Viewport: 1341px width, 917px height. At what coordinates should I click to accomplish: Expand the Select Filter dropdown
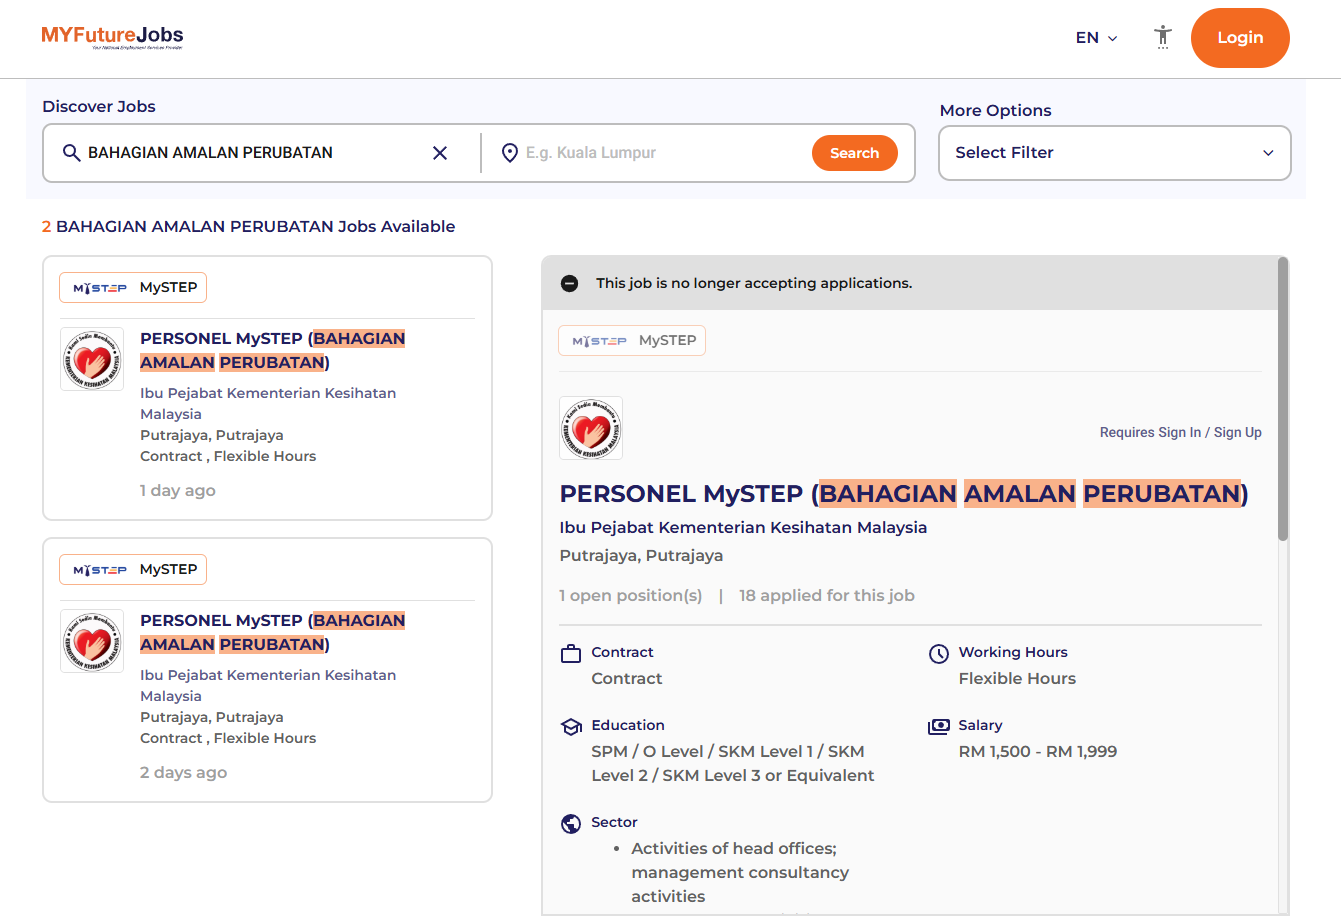point(1115,153)
